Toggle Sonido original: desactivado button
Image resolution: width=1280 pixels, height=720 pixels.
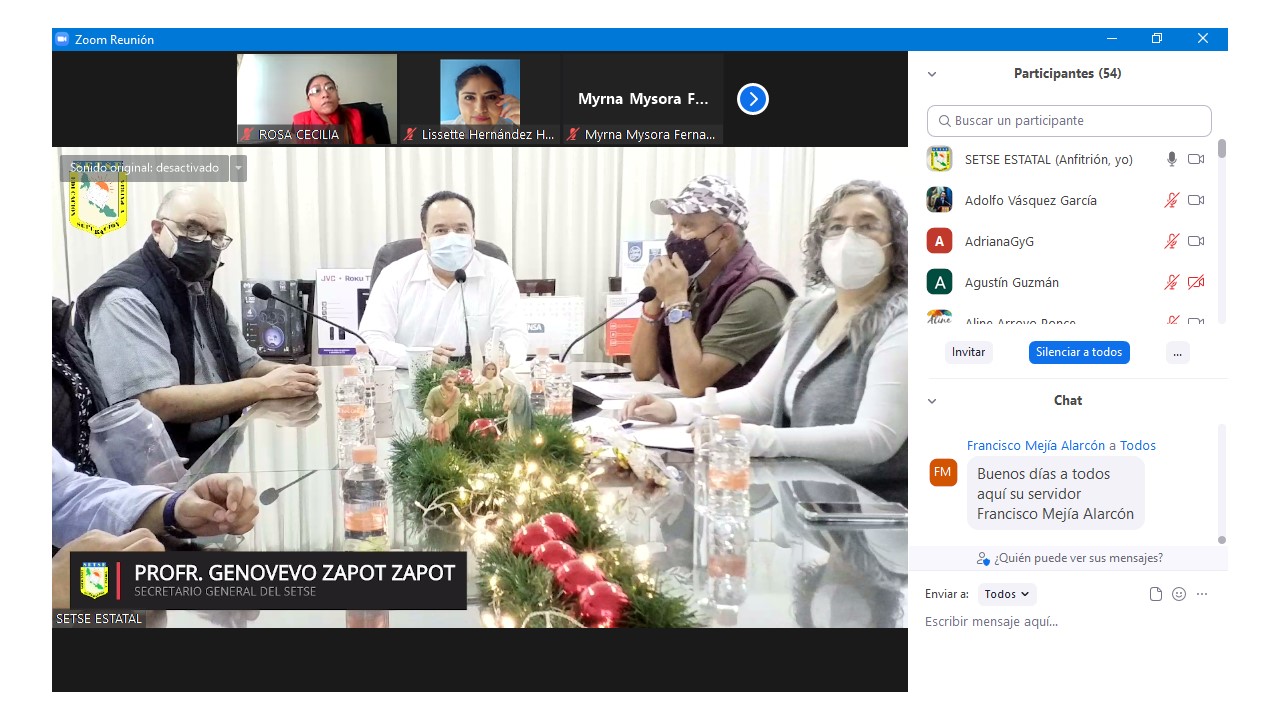tap(144, 168)
